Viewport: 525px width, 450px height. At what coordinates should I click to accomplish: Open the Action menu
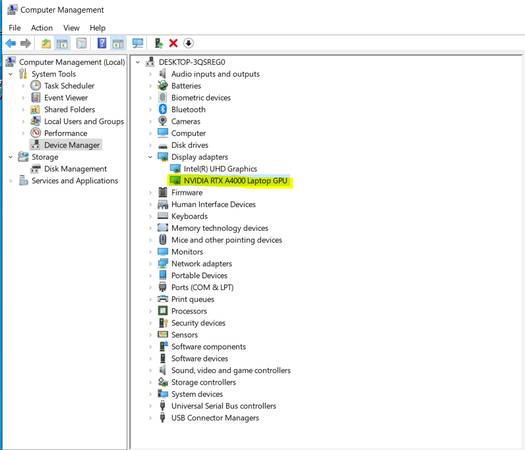[x=42, y=28]
